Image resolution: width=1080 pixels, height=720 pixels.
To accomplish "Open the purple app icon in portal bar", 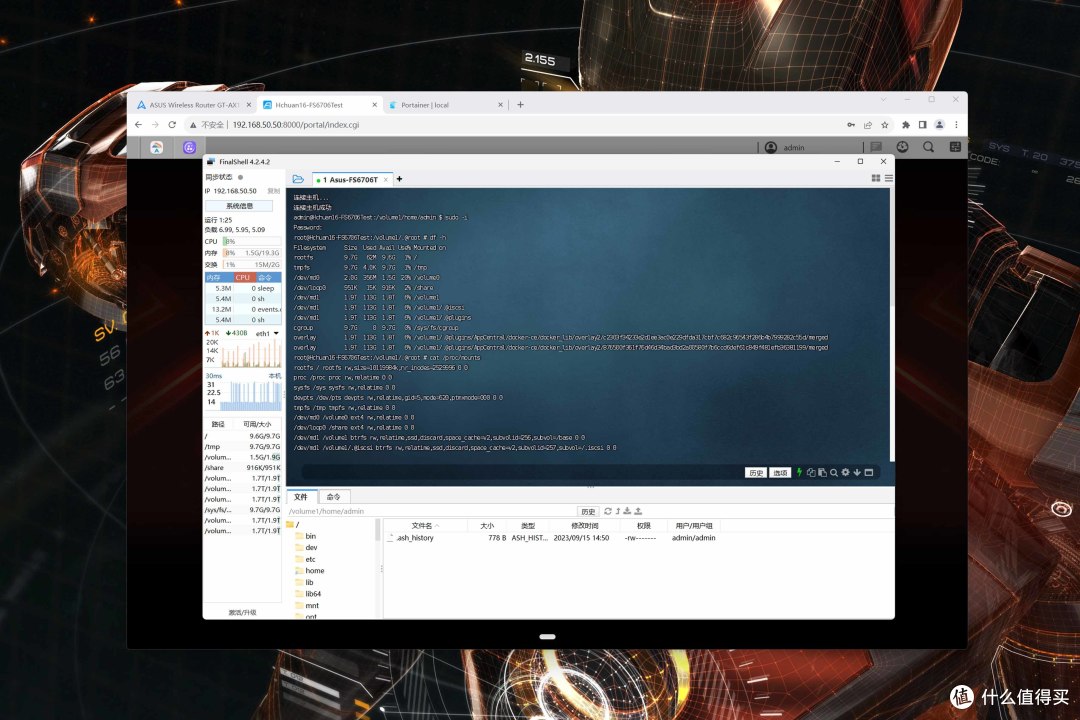I will click(189, 147).
